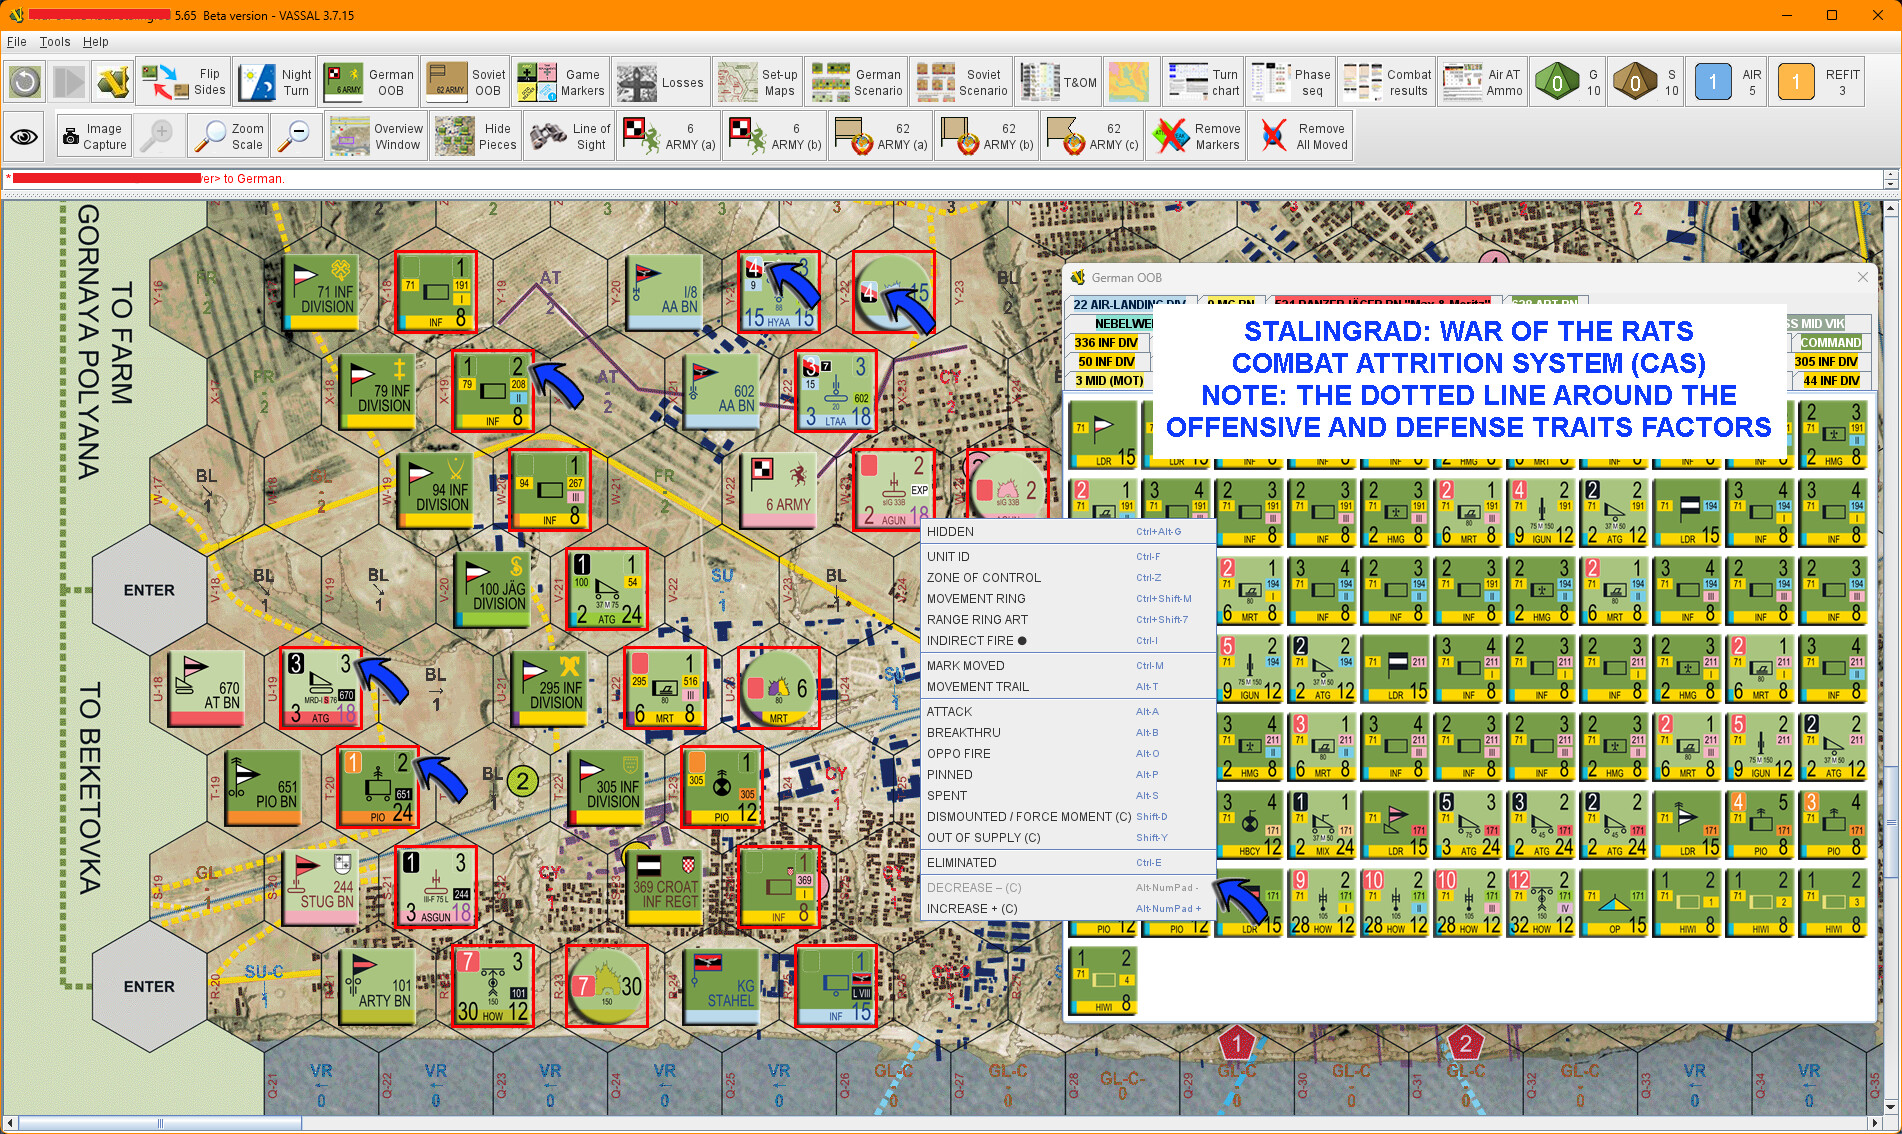The height and width of the screenshot is (1134, 1902).
Task: Toggle the eye visibility button
Action: click(x=25, y=136)
